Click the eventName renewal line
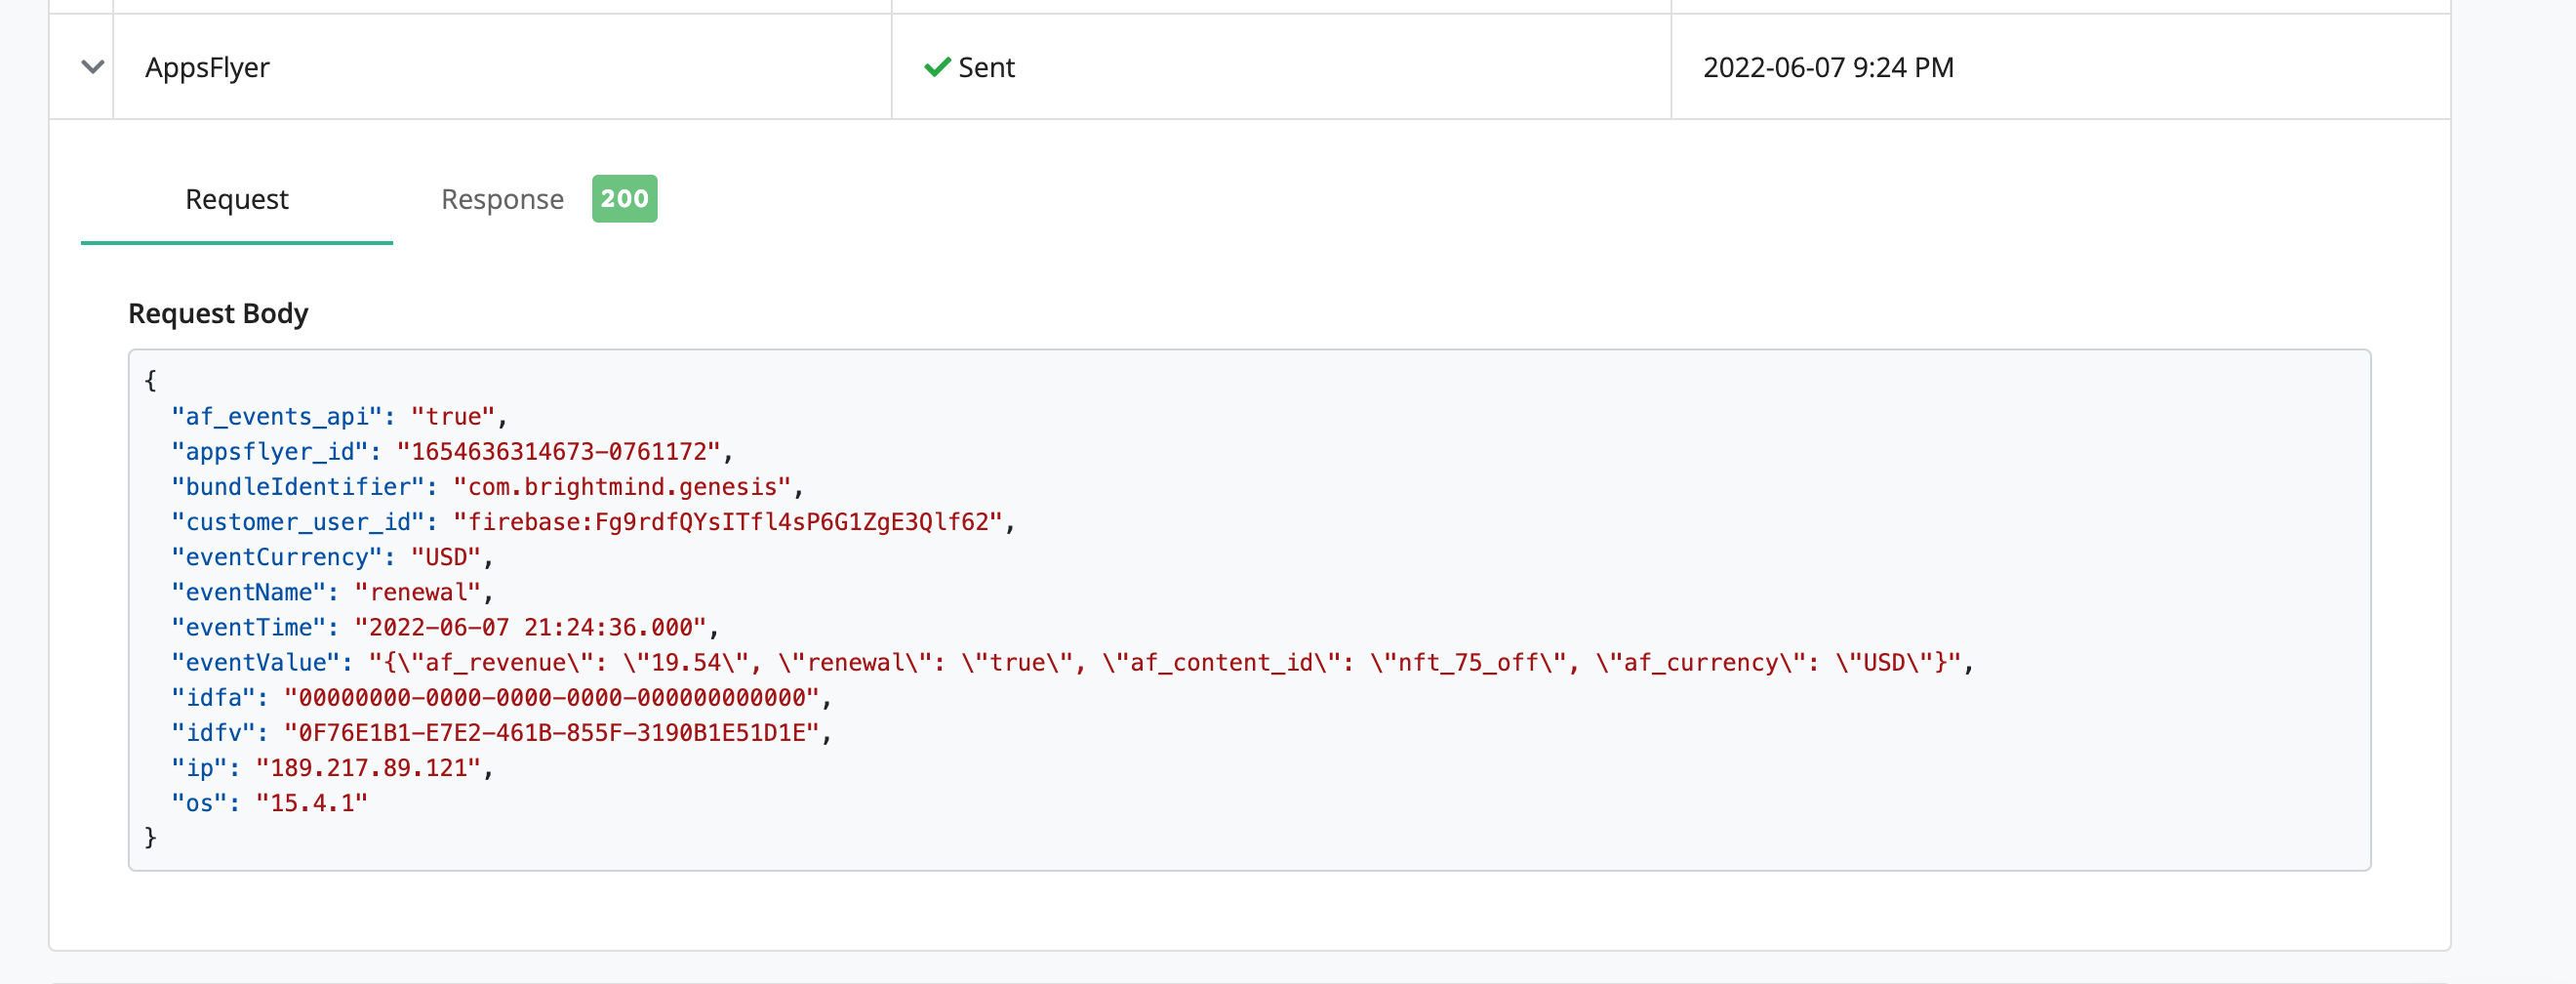The height and width of the screenshot is (984, 2576). [332, 591]
